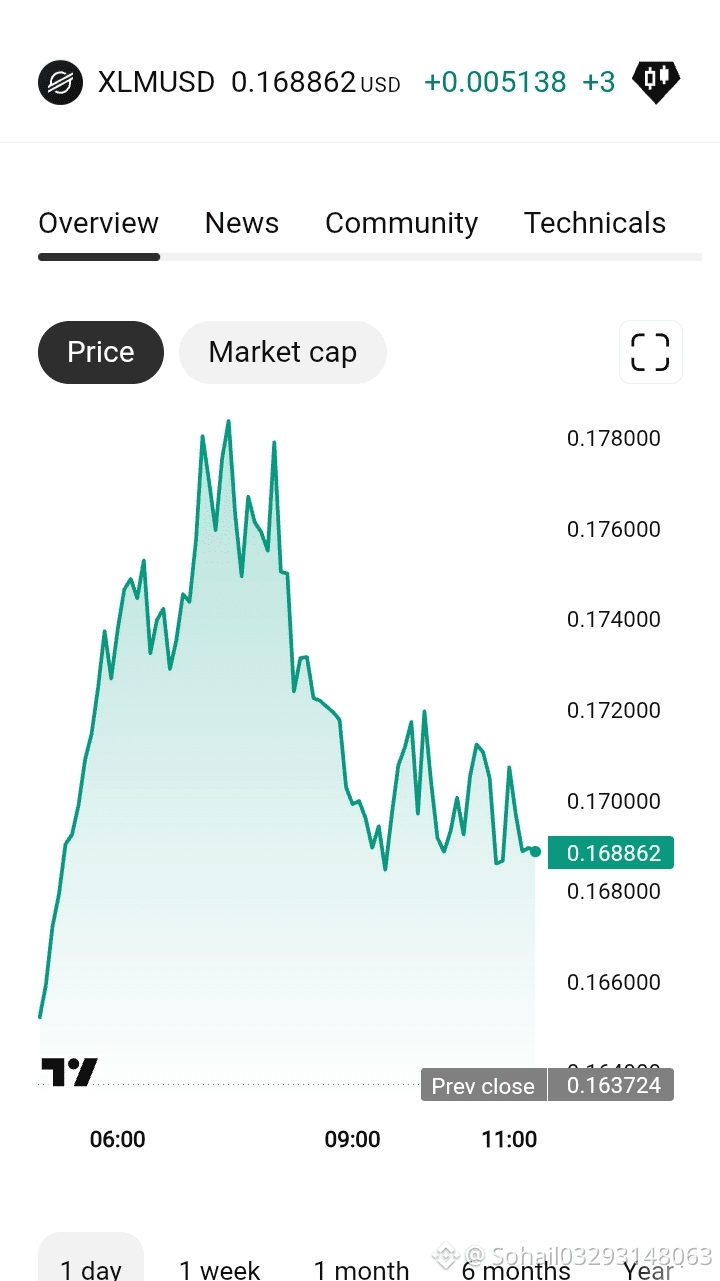Image resolution: width=720 pixels, height=1281 pixels.
Task: Toggle chart to Market cap view
Action: point(283,352)
